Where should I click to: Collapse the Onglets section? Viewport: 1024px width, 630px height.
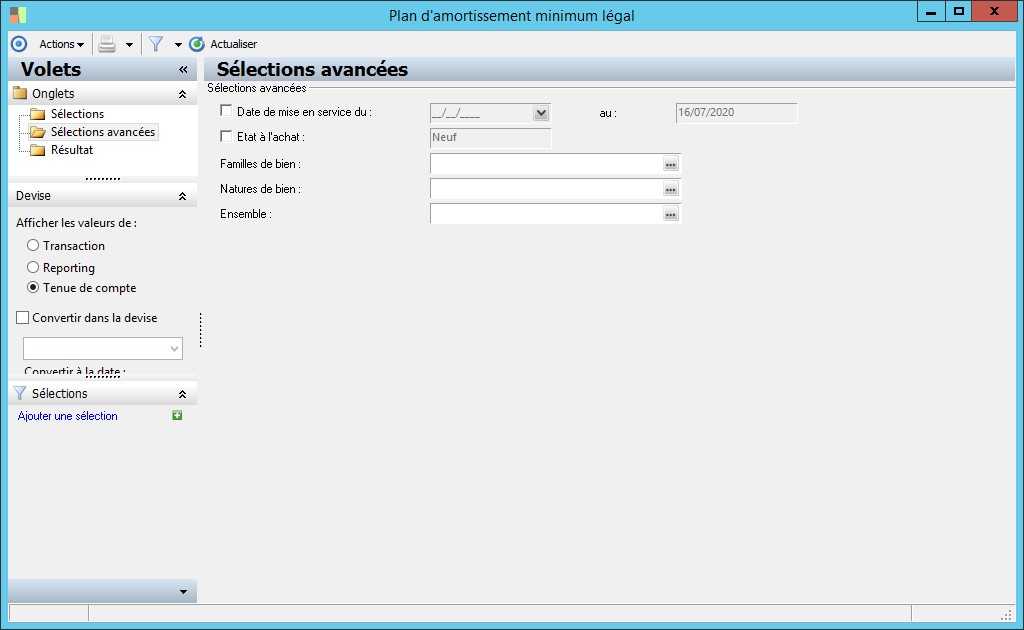pyautogui.click(x=182, y=94)
